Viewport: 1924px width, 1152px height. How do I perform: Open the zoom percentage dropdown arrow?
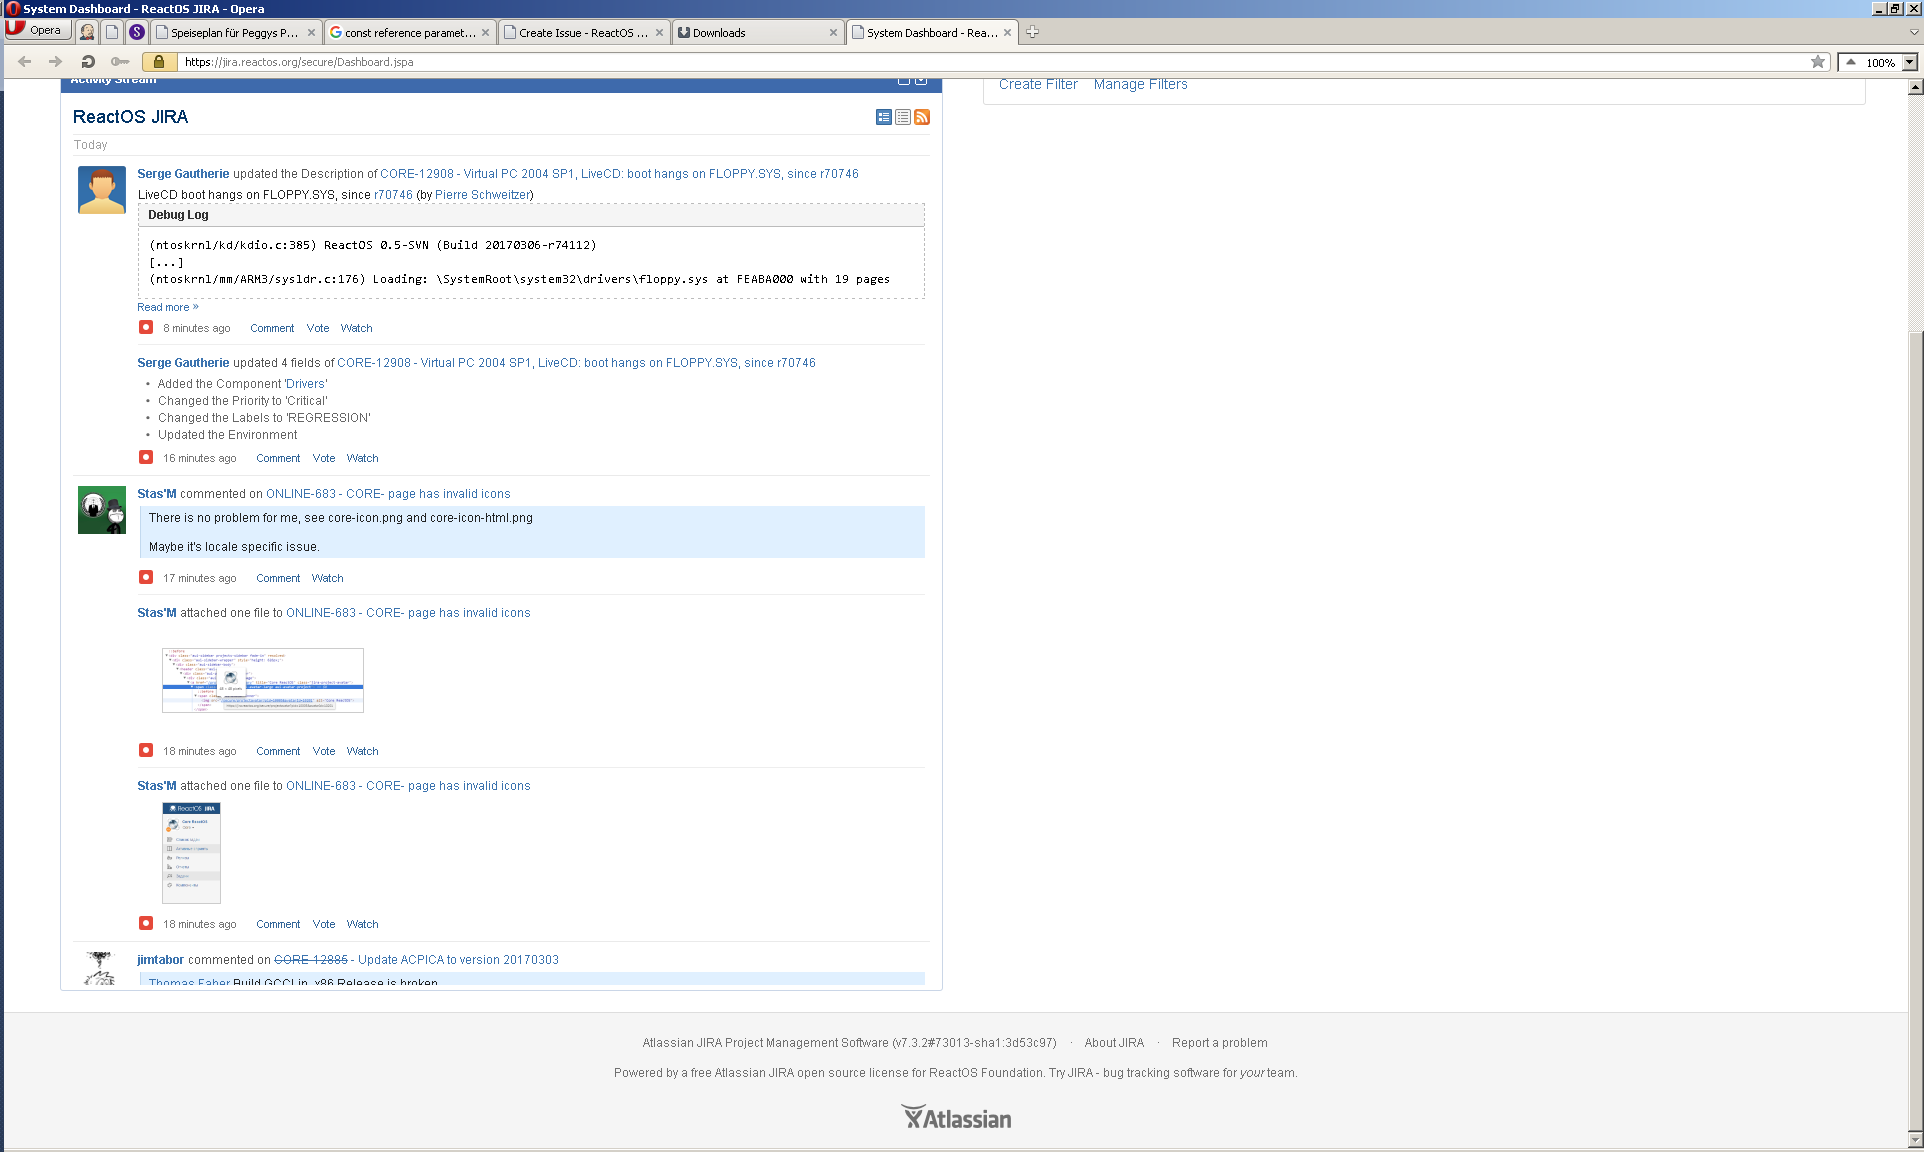[1909, 62]
